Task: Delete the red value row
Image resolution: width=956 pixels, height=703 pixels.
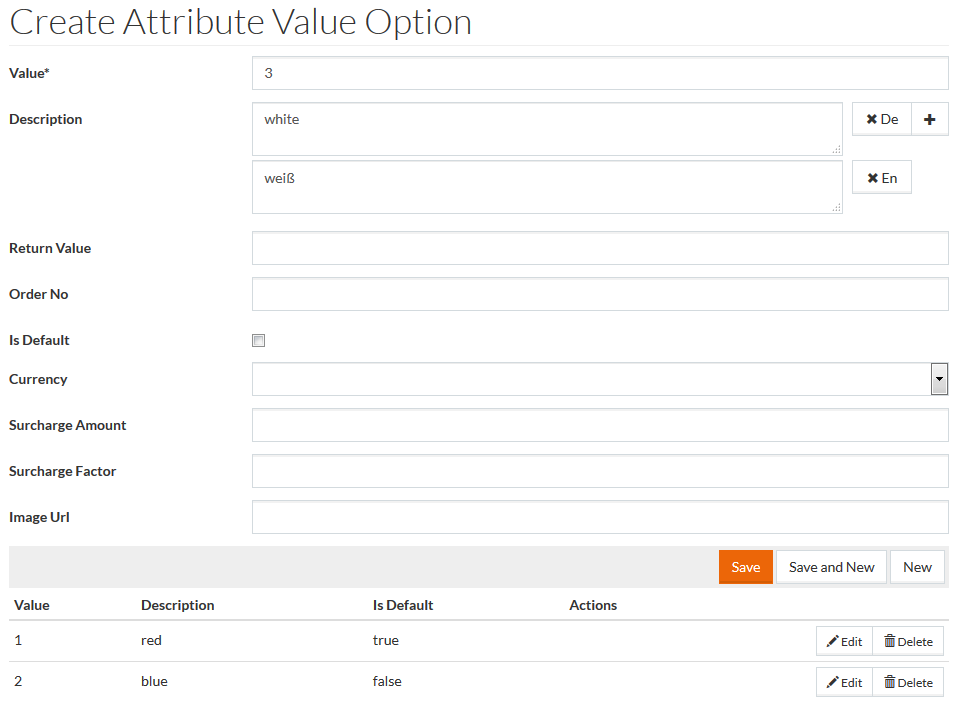Action: coord(908,641)
